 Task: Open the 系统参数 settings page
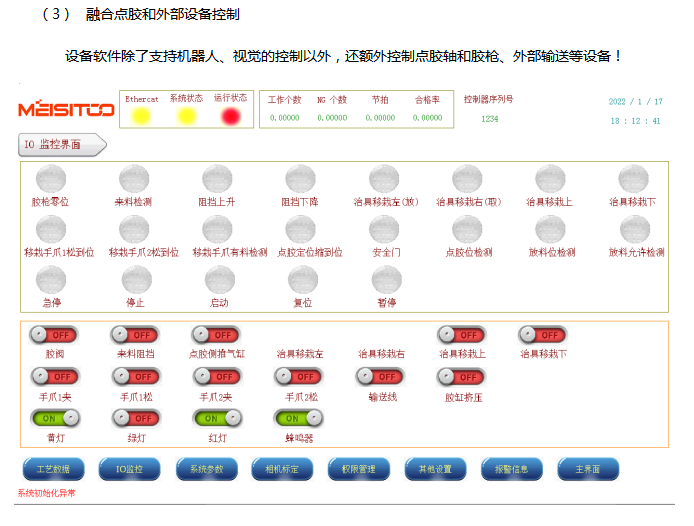click(x=207, y=468)
